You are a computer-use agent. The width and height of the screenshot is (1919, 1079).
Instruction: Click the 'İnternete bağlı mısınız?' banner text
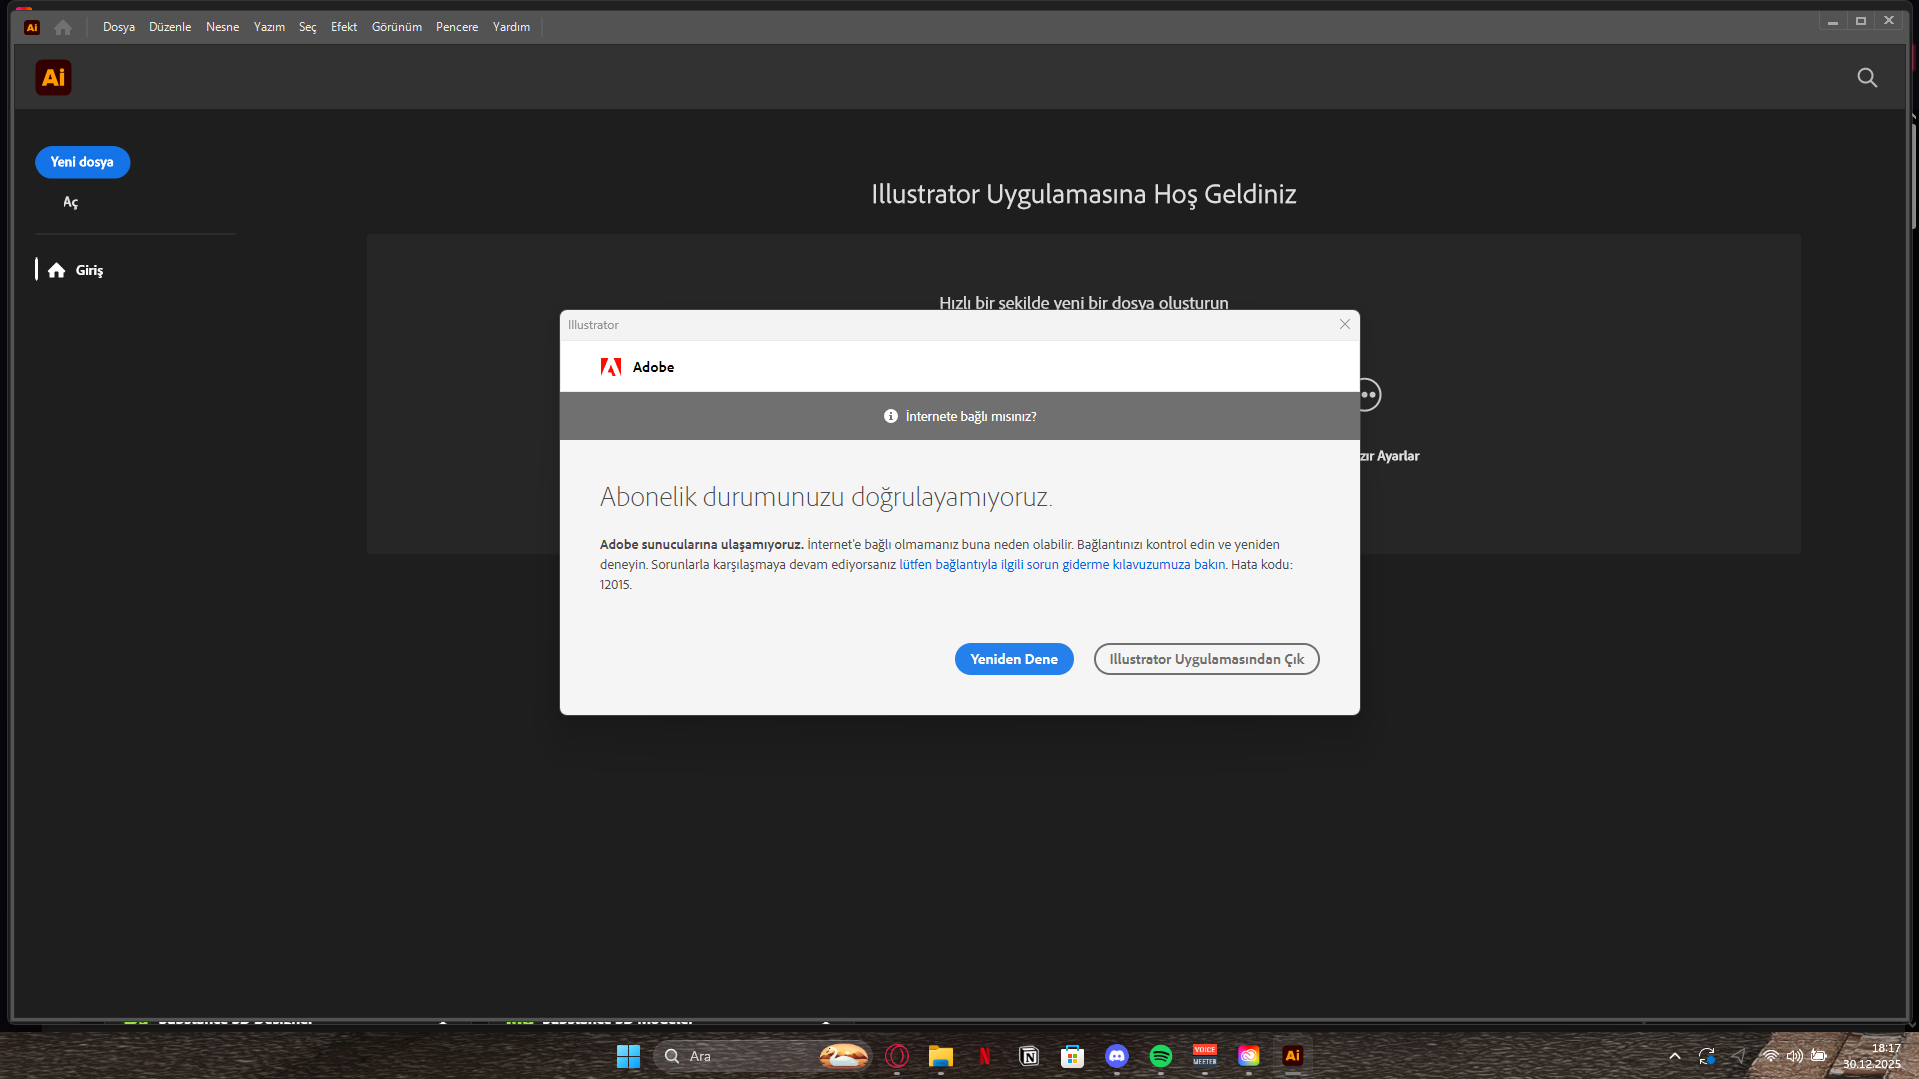[971, 417]
